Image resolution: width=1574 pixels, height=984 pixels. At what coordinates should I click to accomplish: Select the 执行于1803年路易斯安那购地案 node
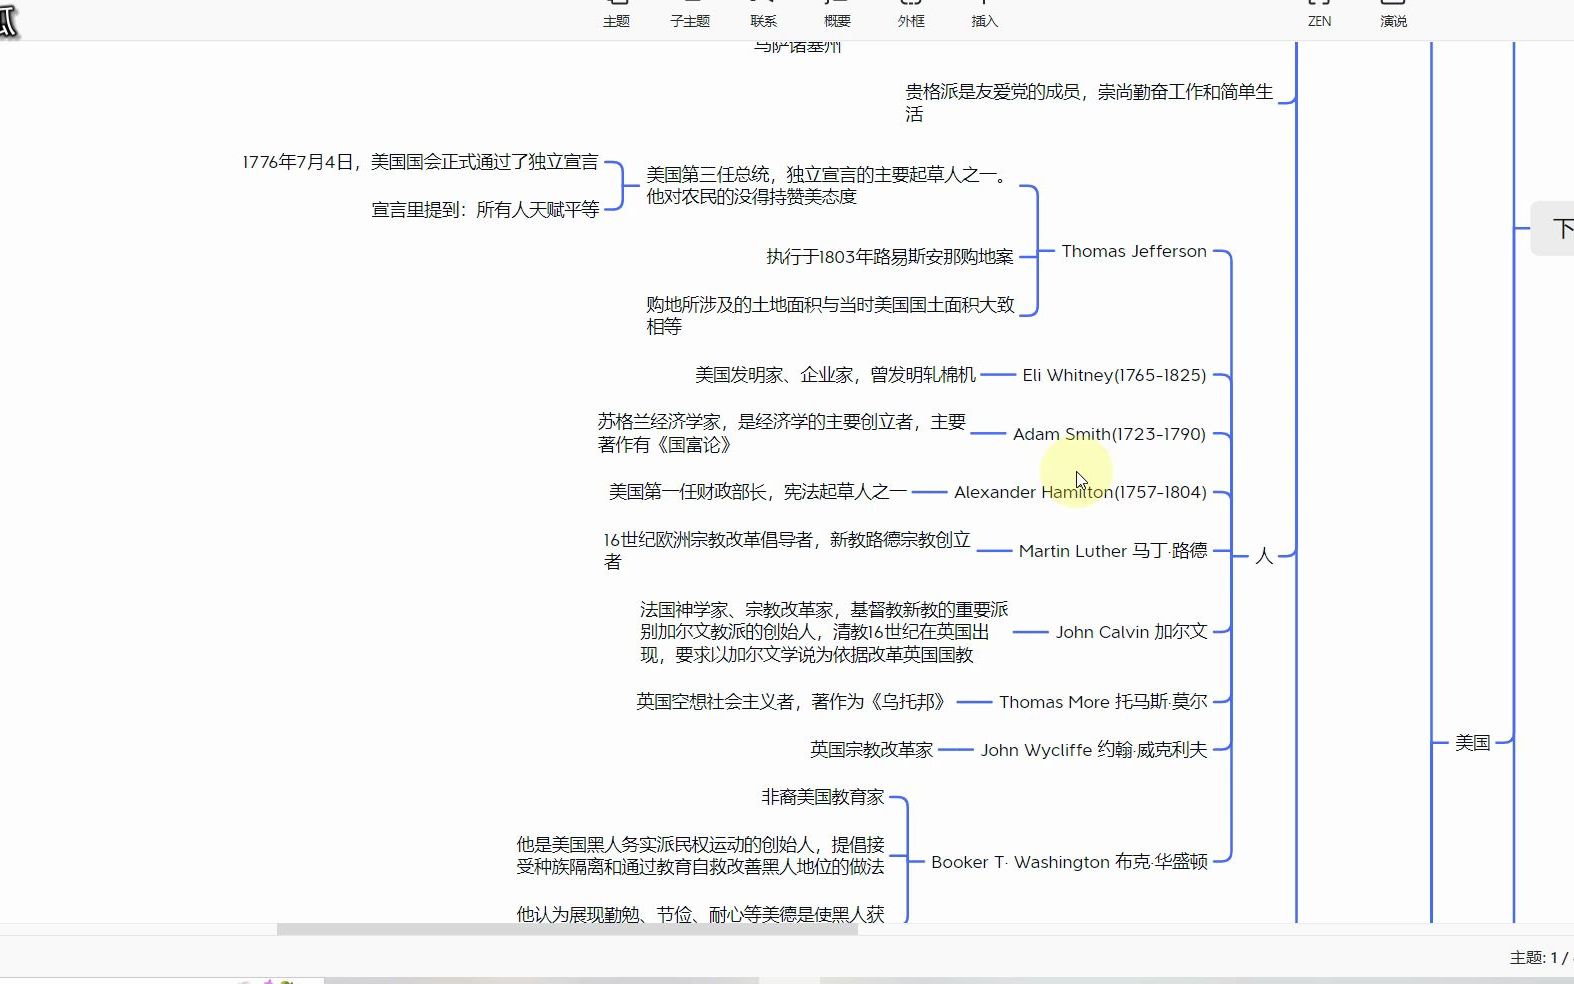pyautogui.click(x=890, y=257)
